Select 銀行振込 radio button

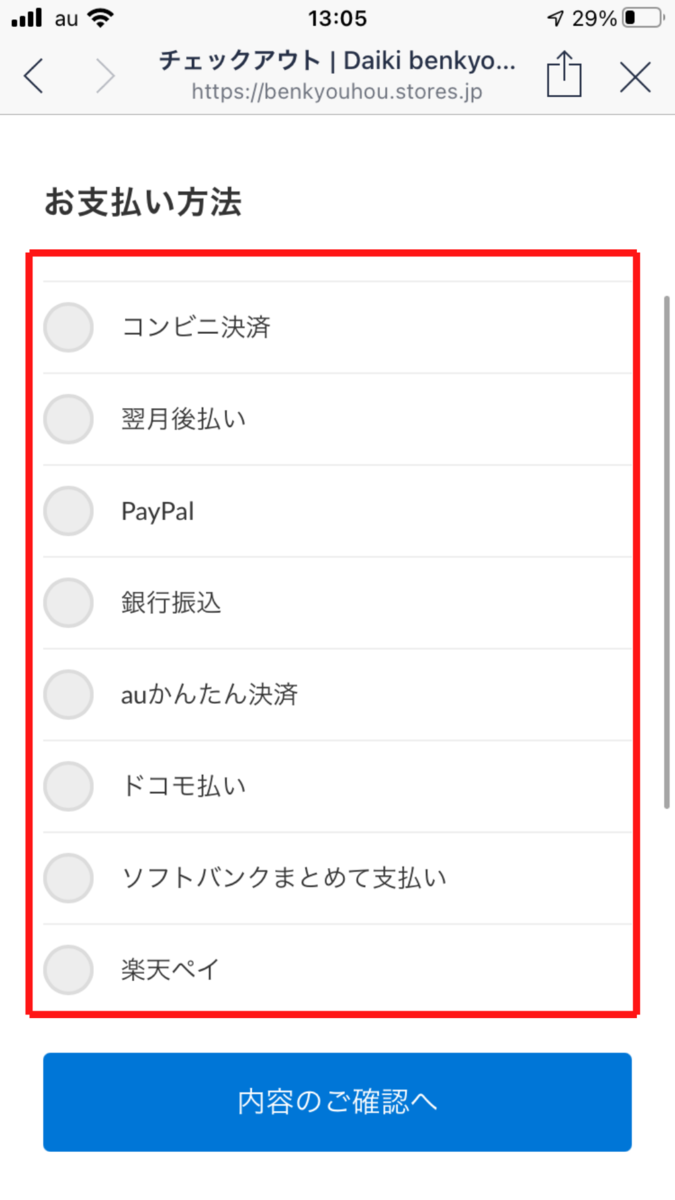(68, 603)
